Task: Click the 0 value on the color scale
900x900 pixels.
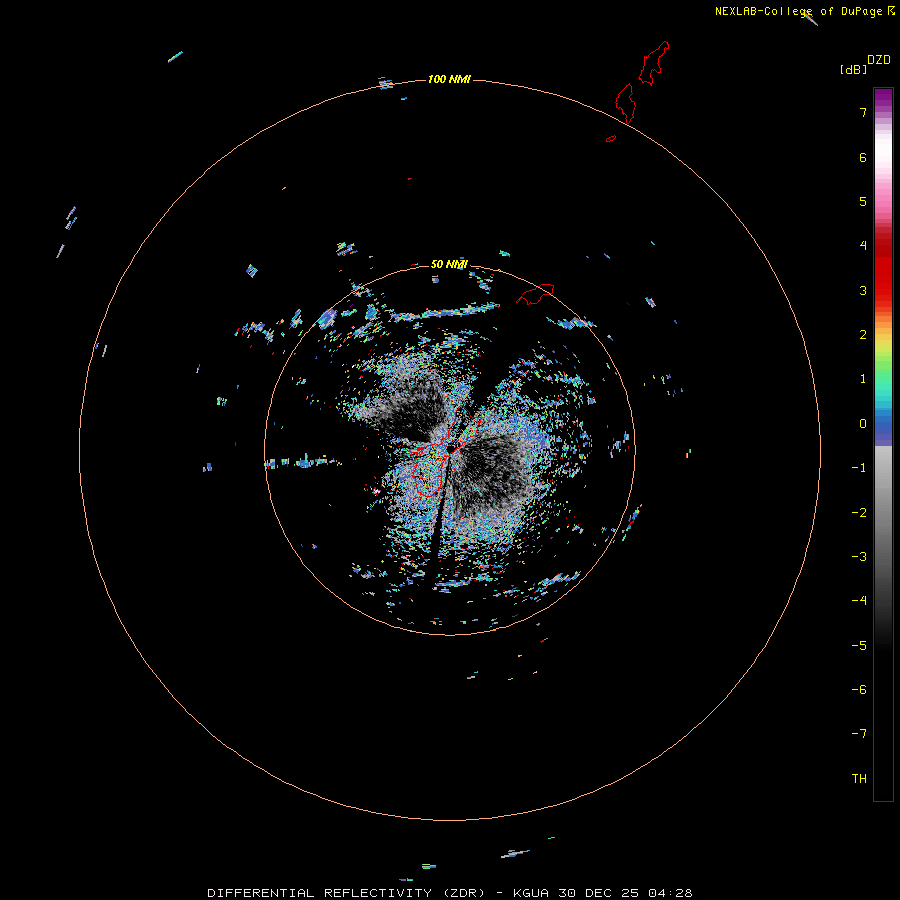Action: click(x=863, y=424)
